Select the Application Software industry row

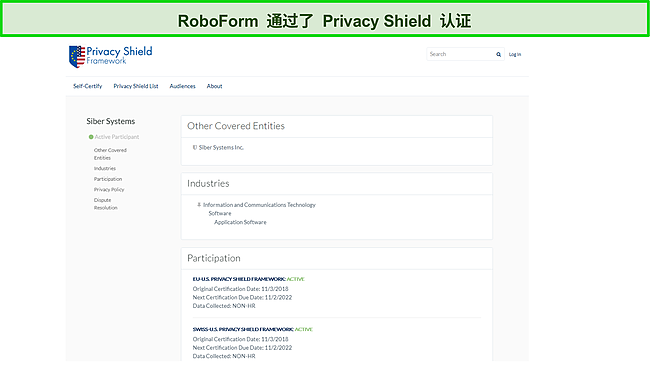pyautogui.click(x=240, y=222)
